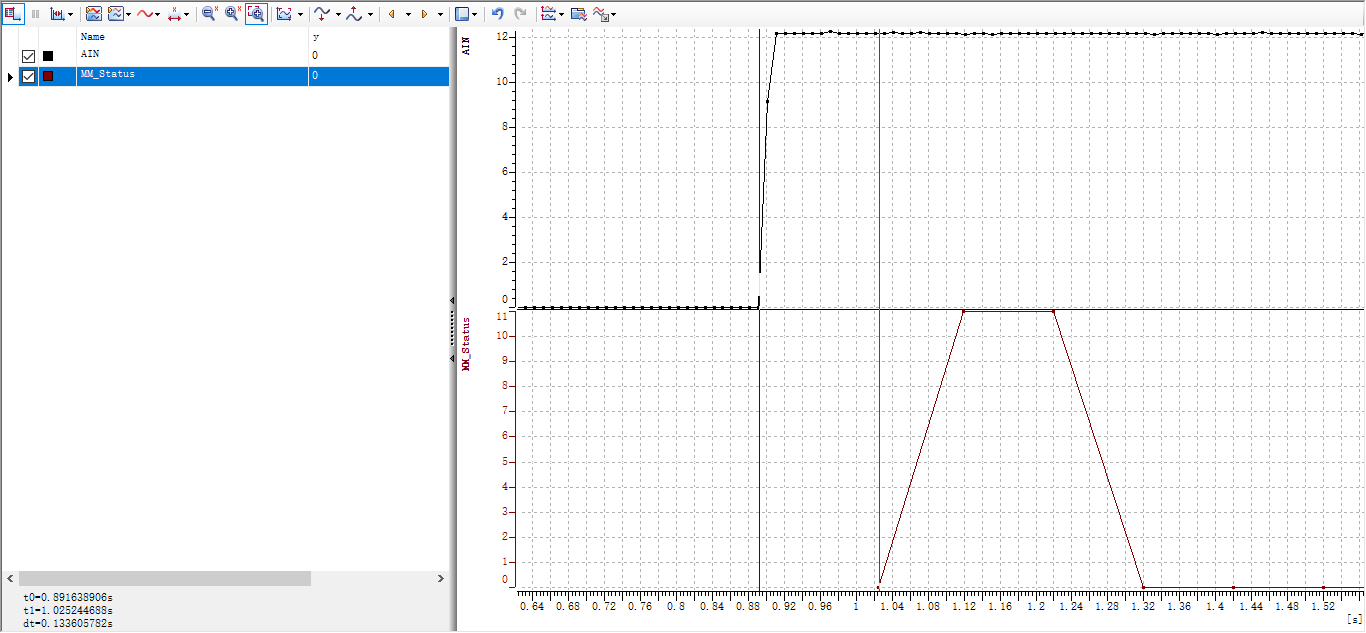Viewport: 1366px width, 633px height.
Task: Click the blue undo arrow
Action: click(497, 14)
